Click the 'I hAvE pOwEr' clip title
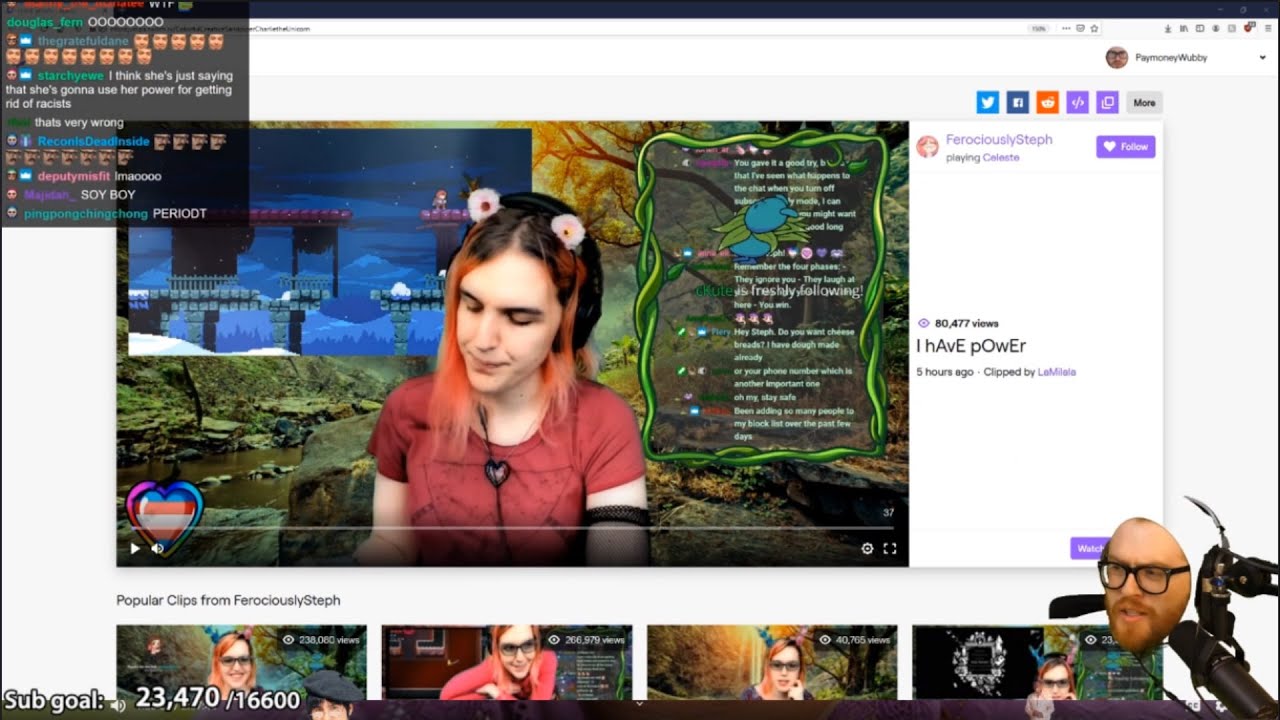1280x720 pixels. pyautogui.click(x=971, y=346)
